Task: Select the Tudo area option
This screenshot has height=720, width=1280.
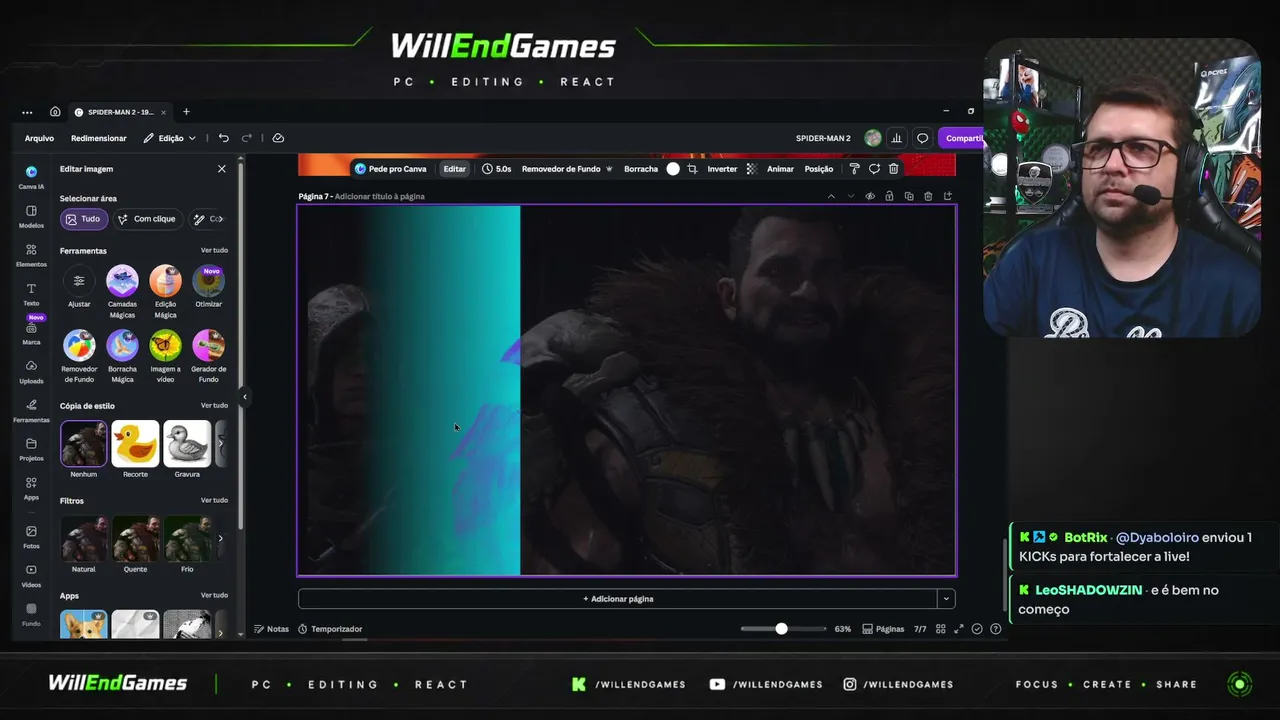Action: pyautogui.click(x=84, y=219)
